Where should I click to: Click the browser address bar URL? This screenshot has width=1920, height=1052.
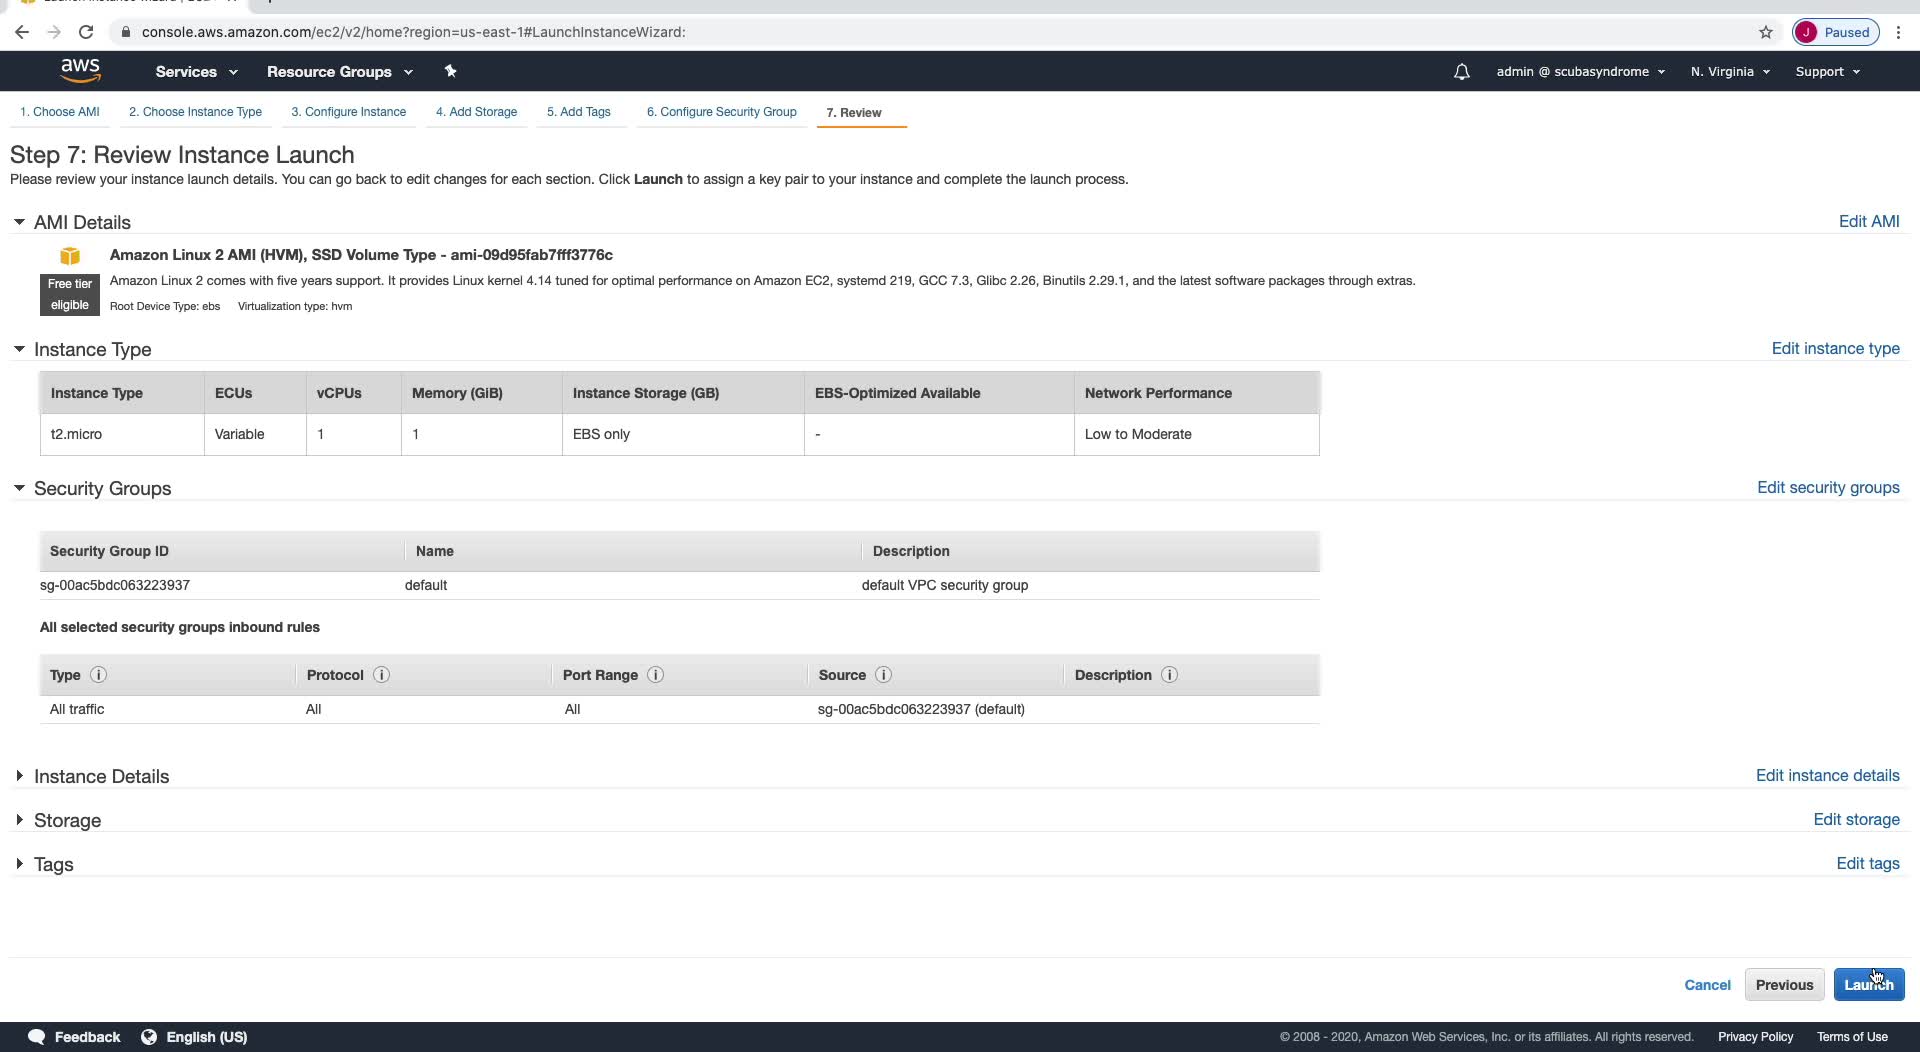[414, 32]
